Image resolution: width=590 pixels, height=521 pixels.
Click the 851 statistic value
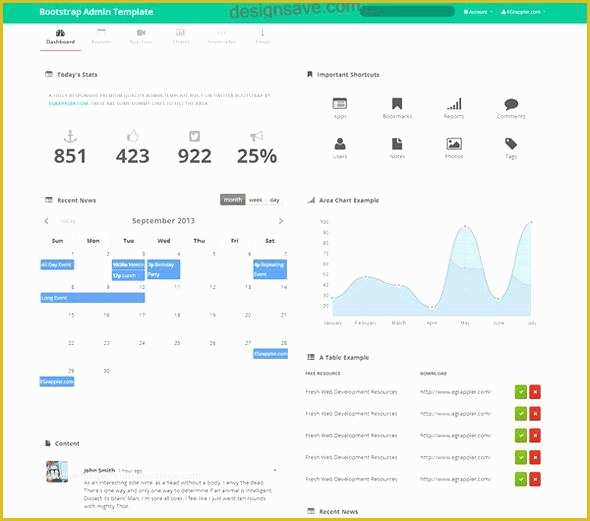(x=70, y=156)
